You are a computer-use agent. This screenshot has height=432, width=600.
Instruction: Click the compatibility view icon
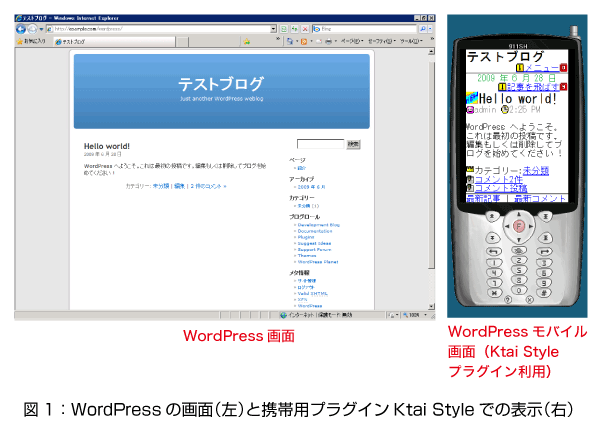point(284,29)
